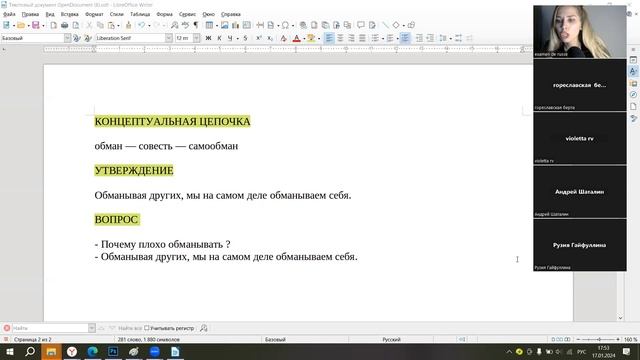Click the Find and Replace icon
This screenshot has width=640, height=360.
(x=175, y=25)
